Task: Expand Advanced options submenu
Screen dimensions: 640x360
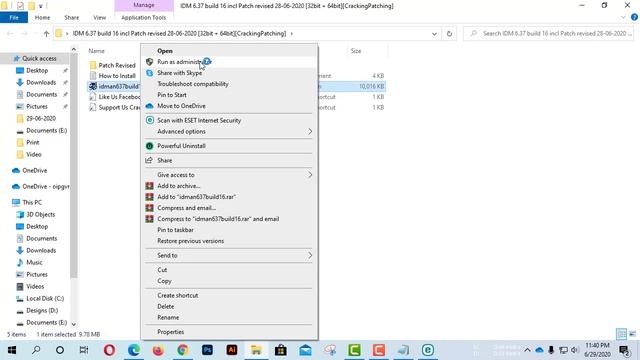Action: (x=310, y=131)
